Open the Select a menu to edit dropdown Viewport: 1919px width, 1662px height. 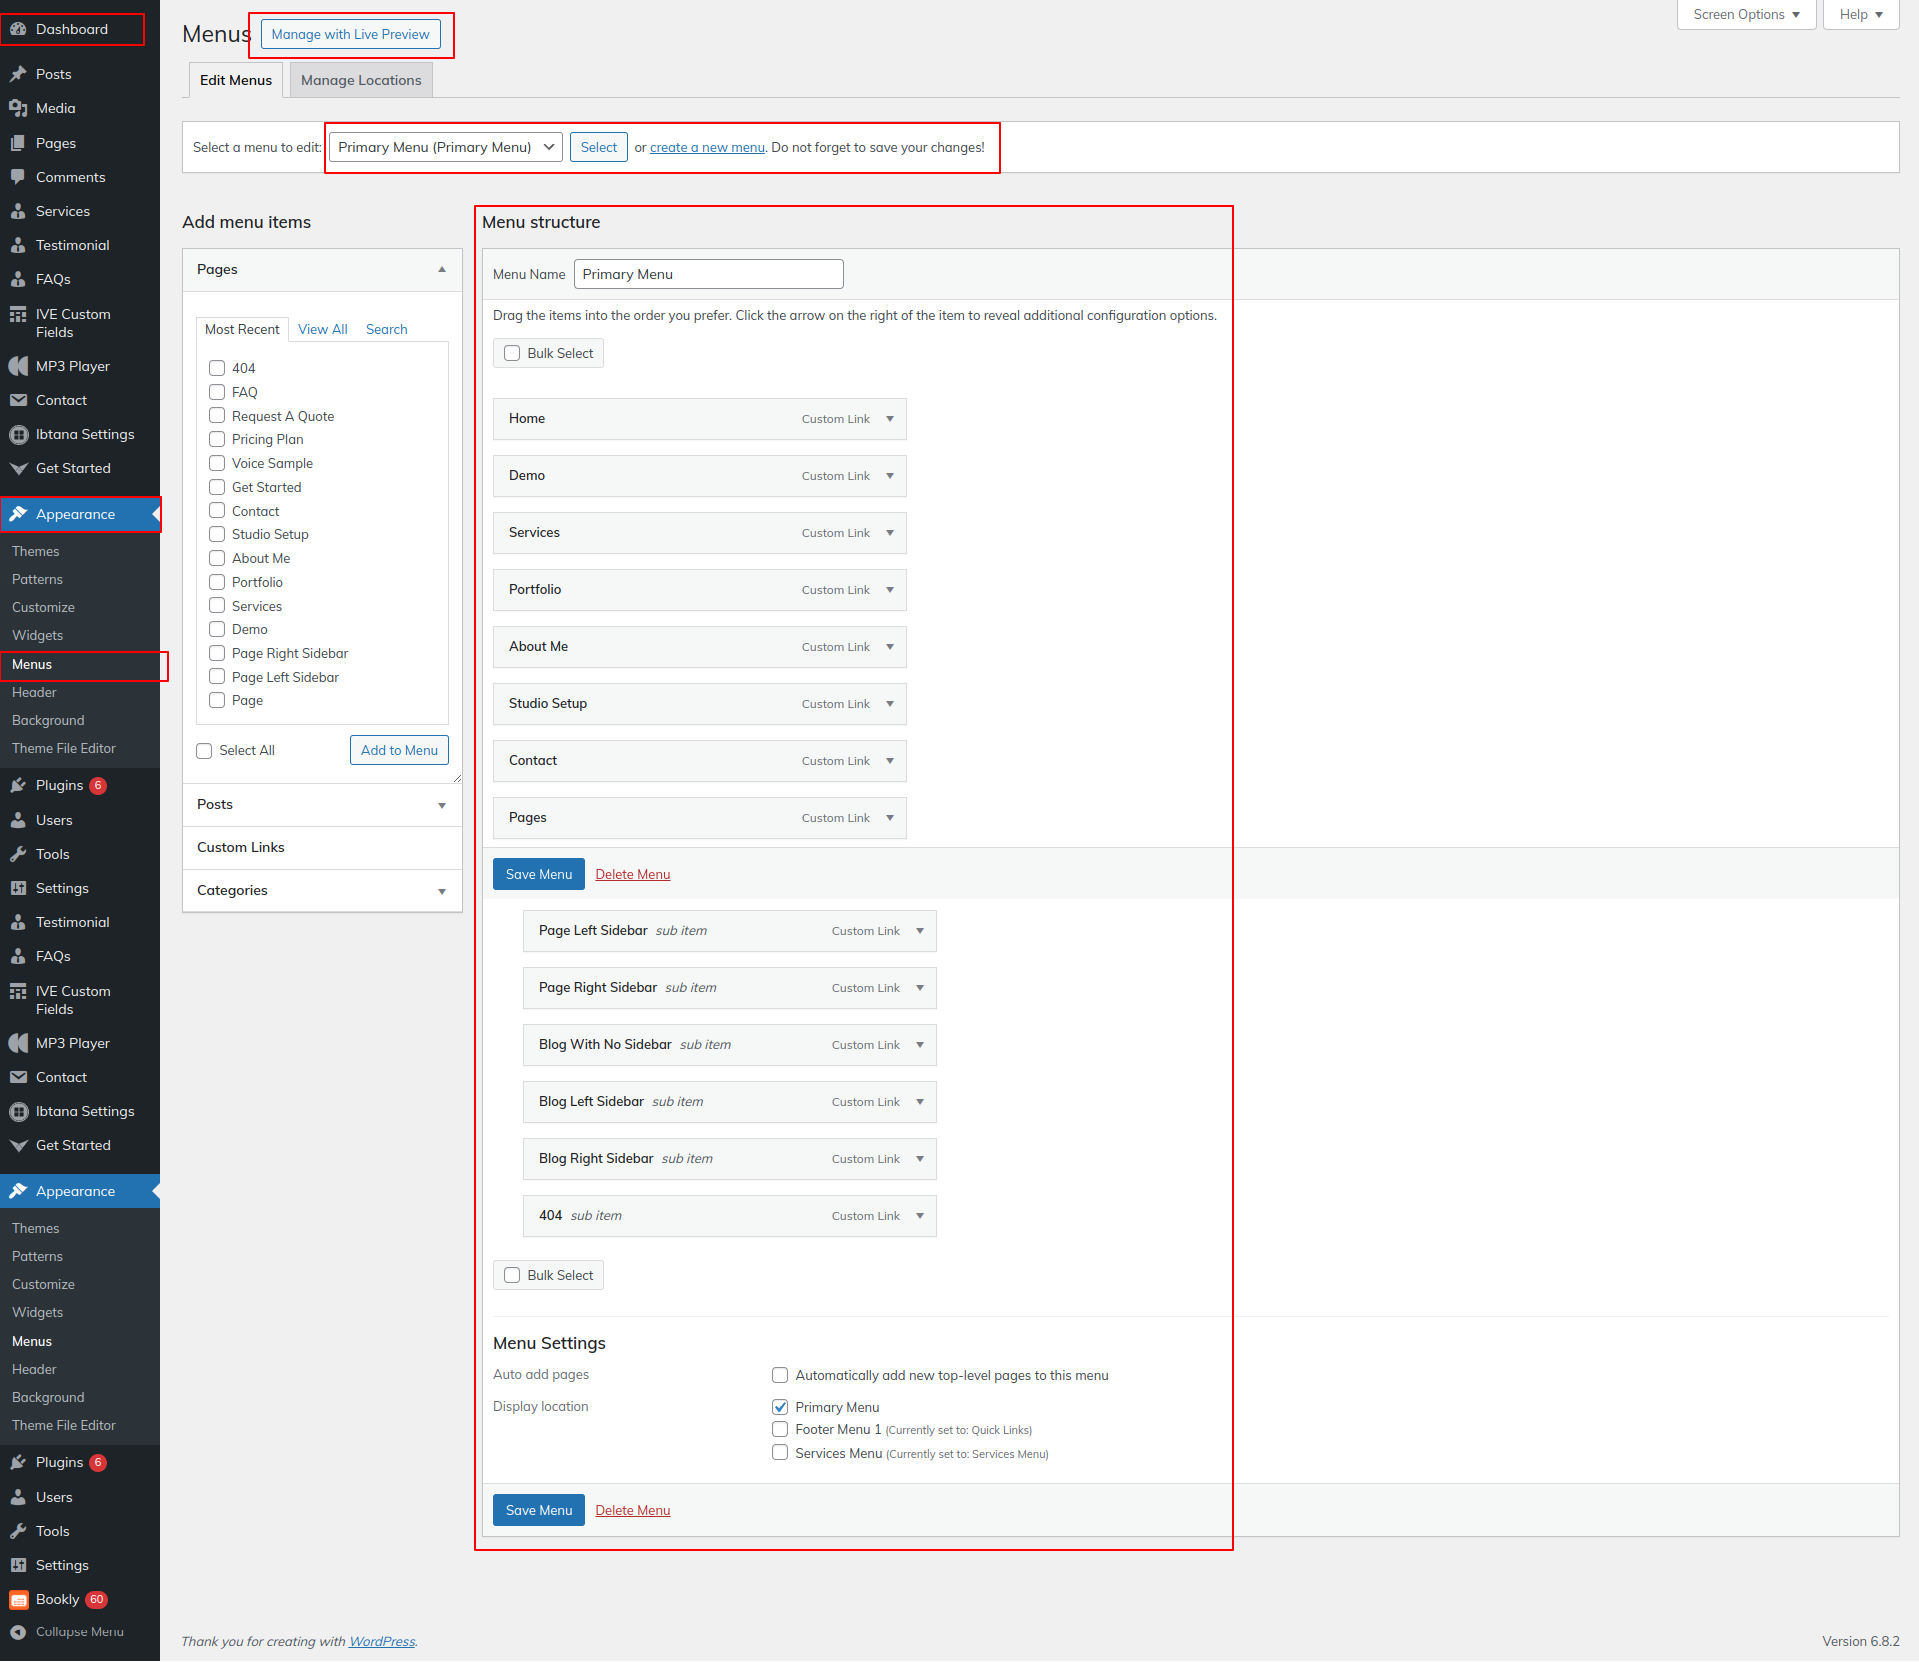click(x=445, y=147)
